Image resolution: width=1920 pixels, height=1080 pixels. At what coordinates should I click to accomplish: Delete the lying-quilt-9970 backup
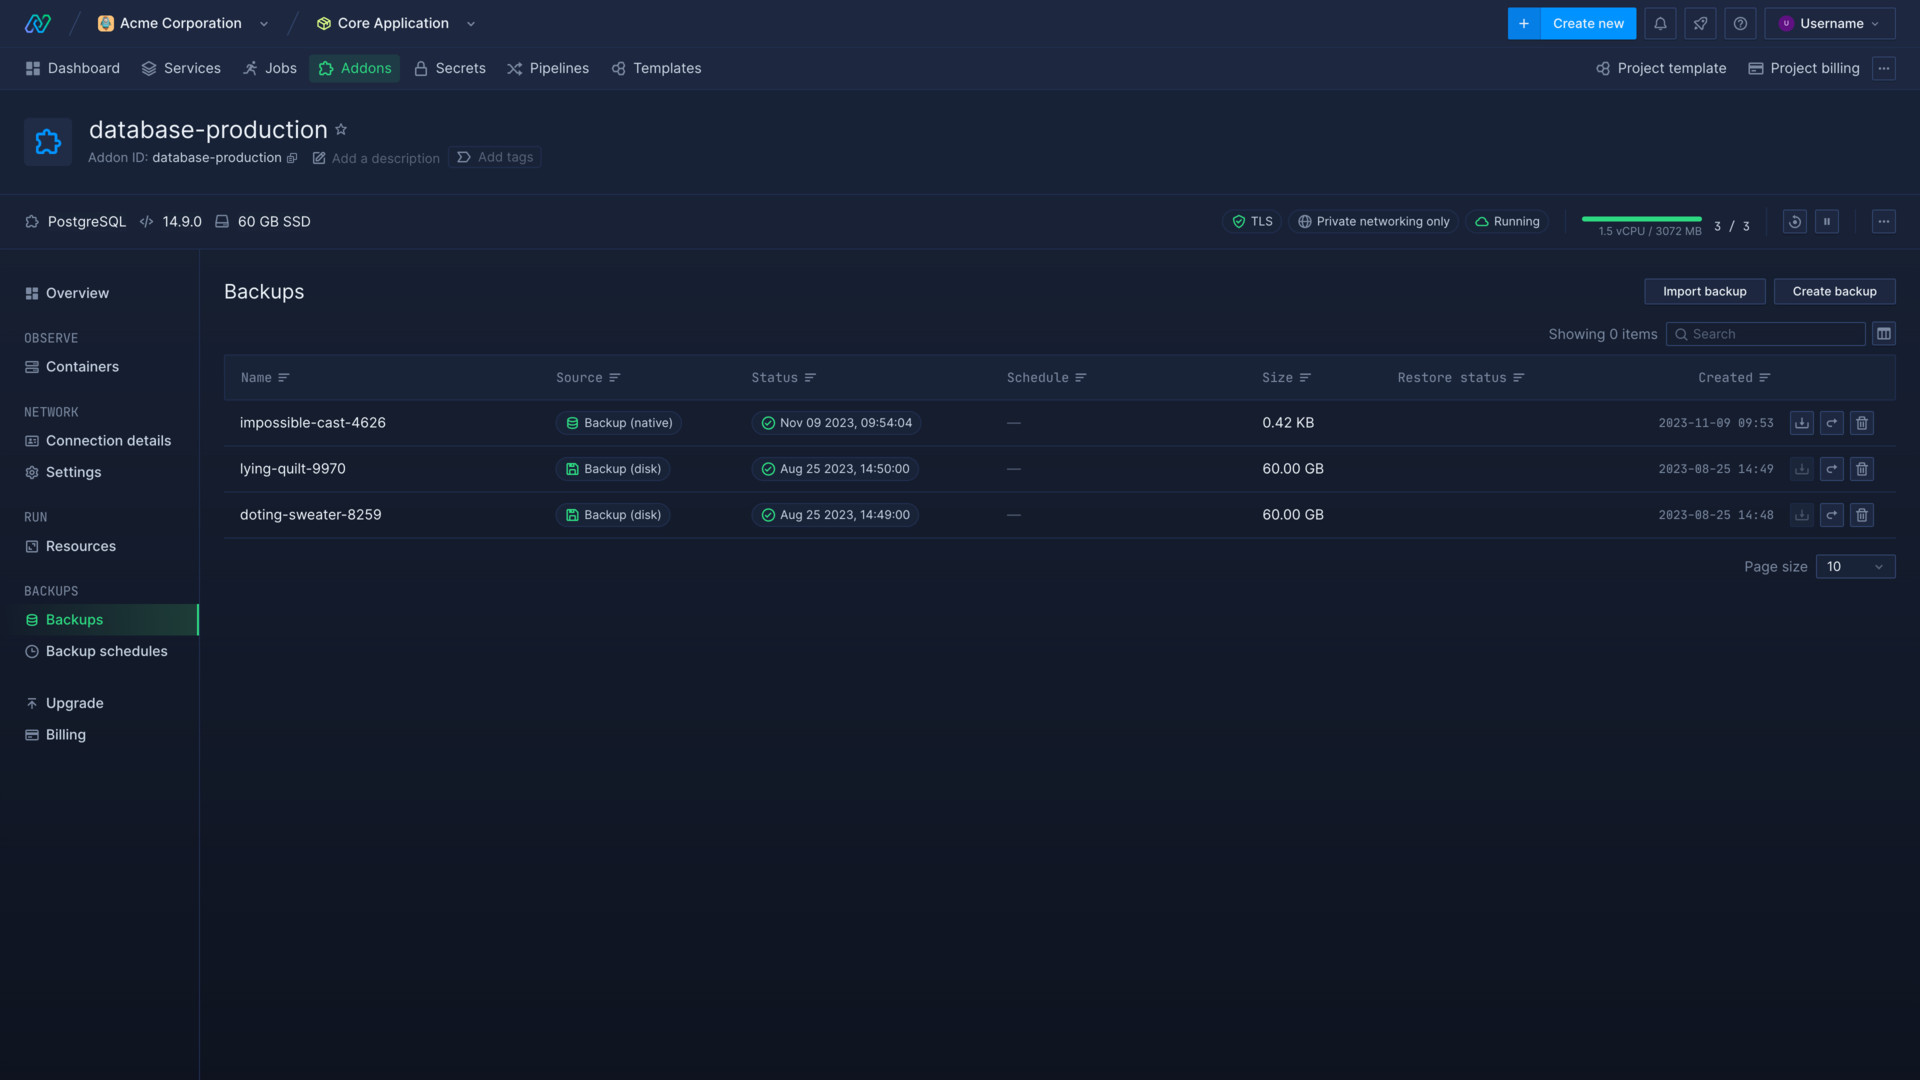pyautogui.click(x=1862, y=469)
